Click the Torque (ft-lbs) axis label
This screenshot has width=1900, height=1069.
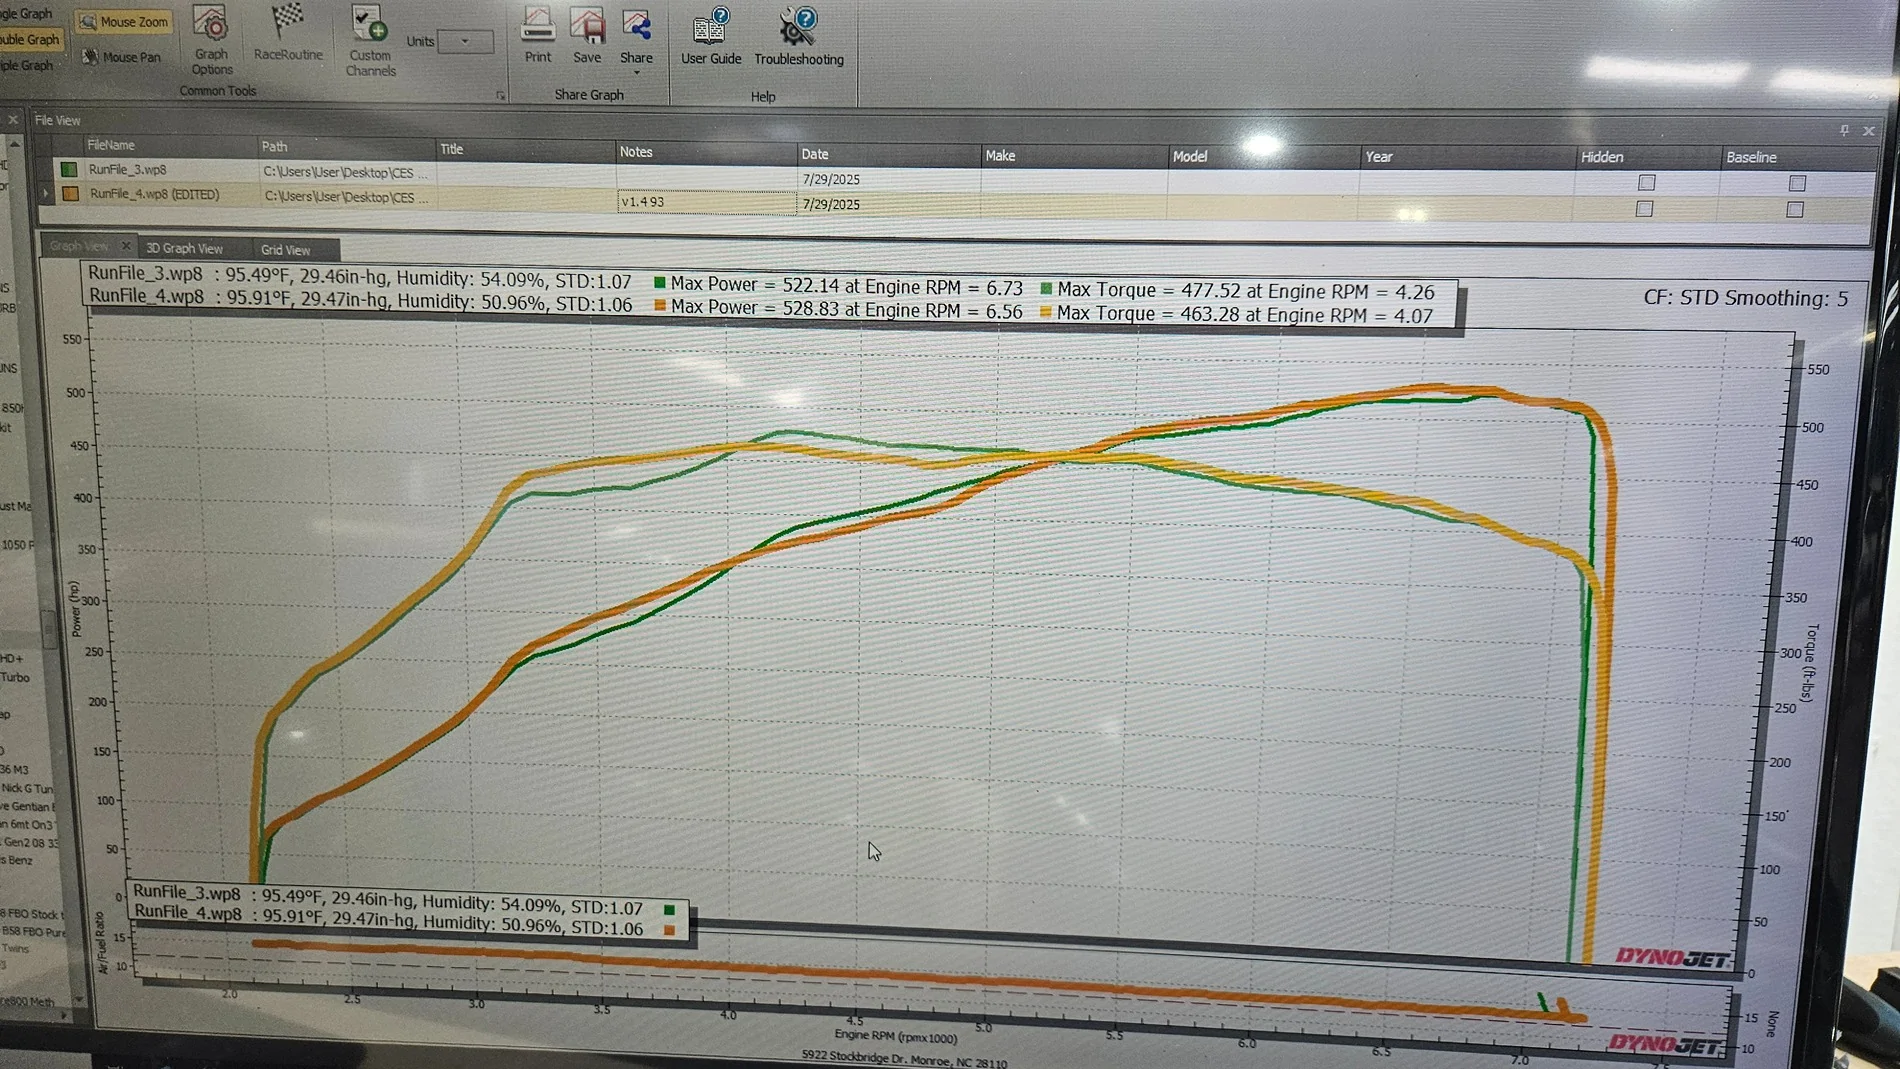(1810, 662)
